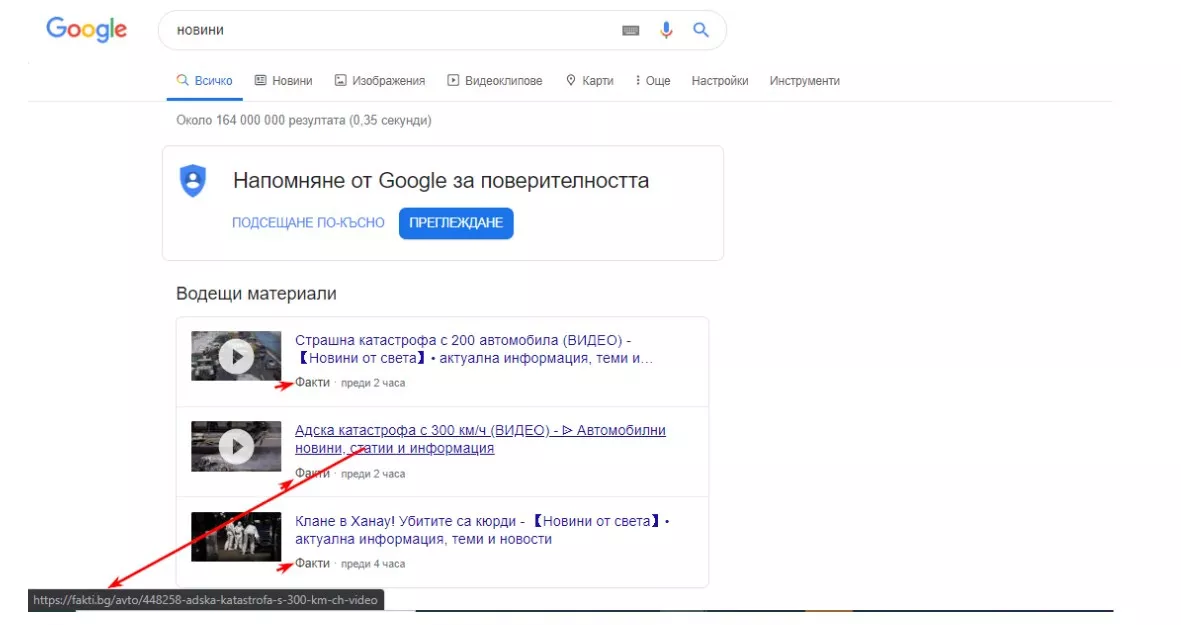The width and height of the screenshot is (1181, 625).
Task: Click "Напомняне от Google за поверителността" heading
Action: (x=441, y=181)
